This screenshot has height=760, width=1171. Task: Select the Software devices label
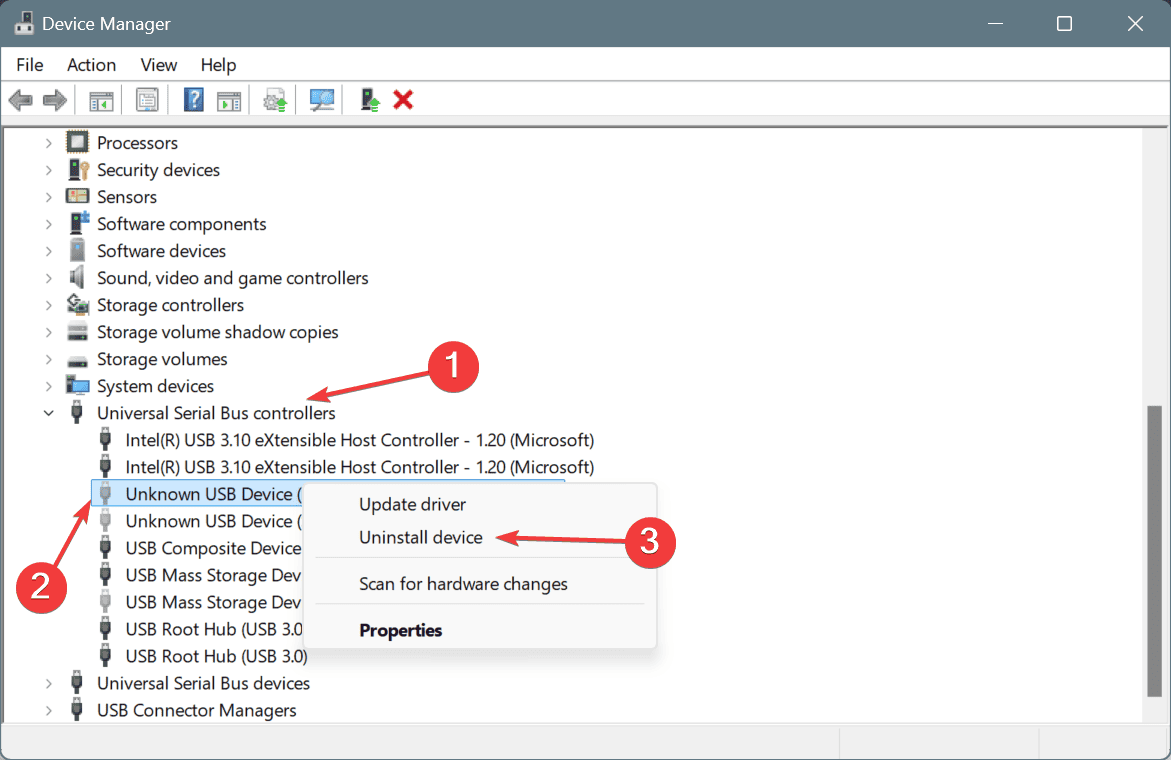pyautogui.click(x=161, y=251)
